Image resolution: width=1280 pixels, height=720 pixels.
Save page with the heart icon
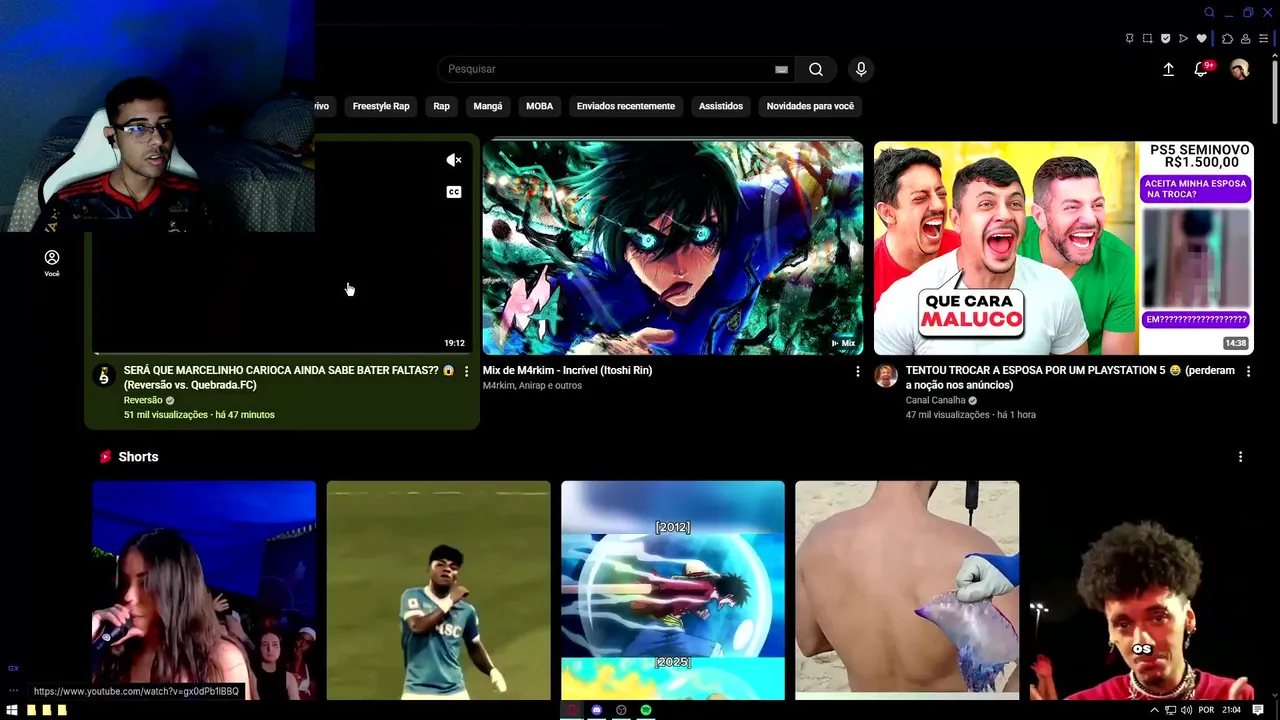point(1201,39)
